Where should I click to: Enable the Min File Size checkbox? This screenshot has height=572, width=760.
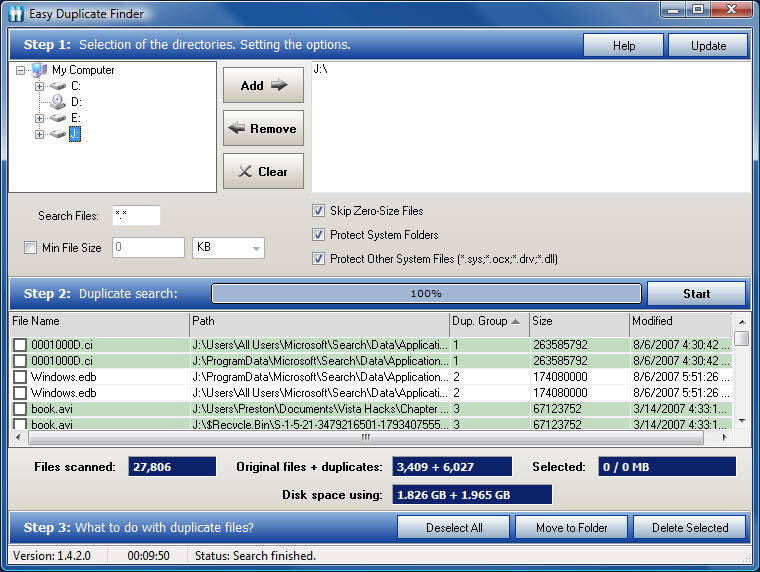30,248
